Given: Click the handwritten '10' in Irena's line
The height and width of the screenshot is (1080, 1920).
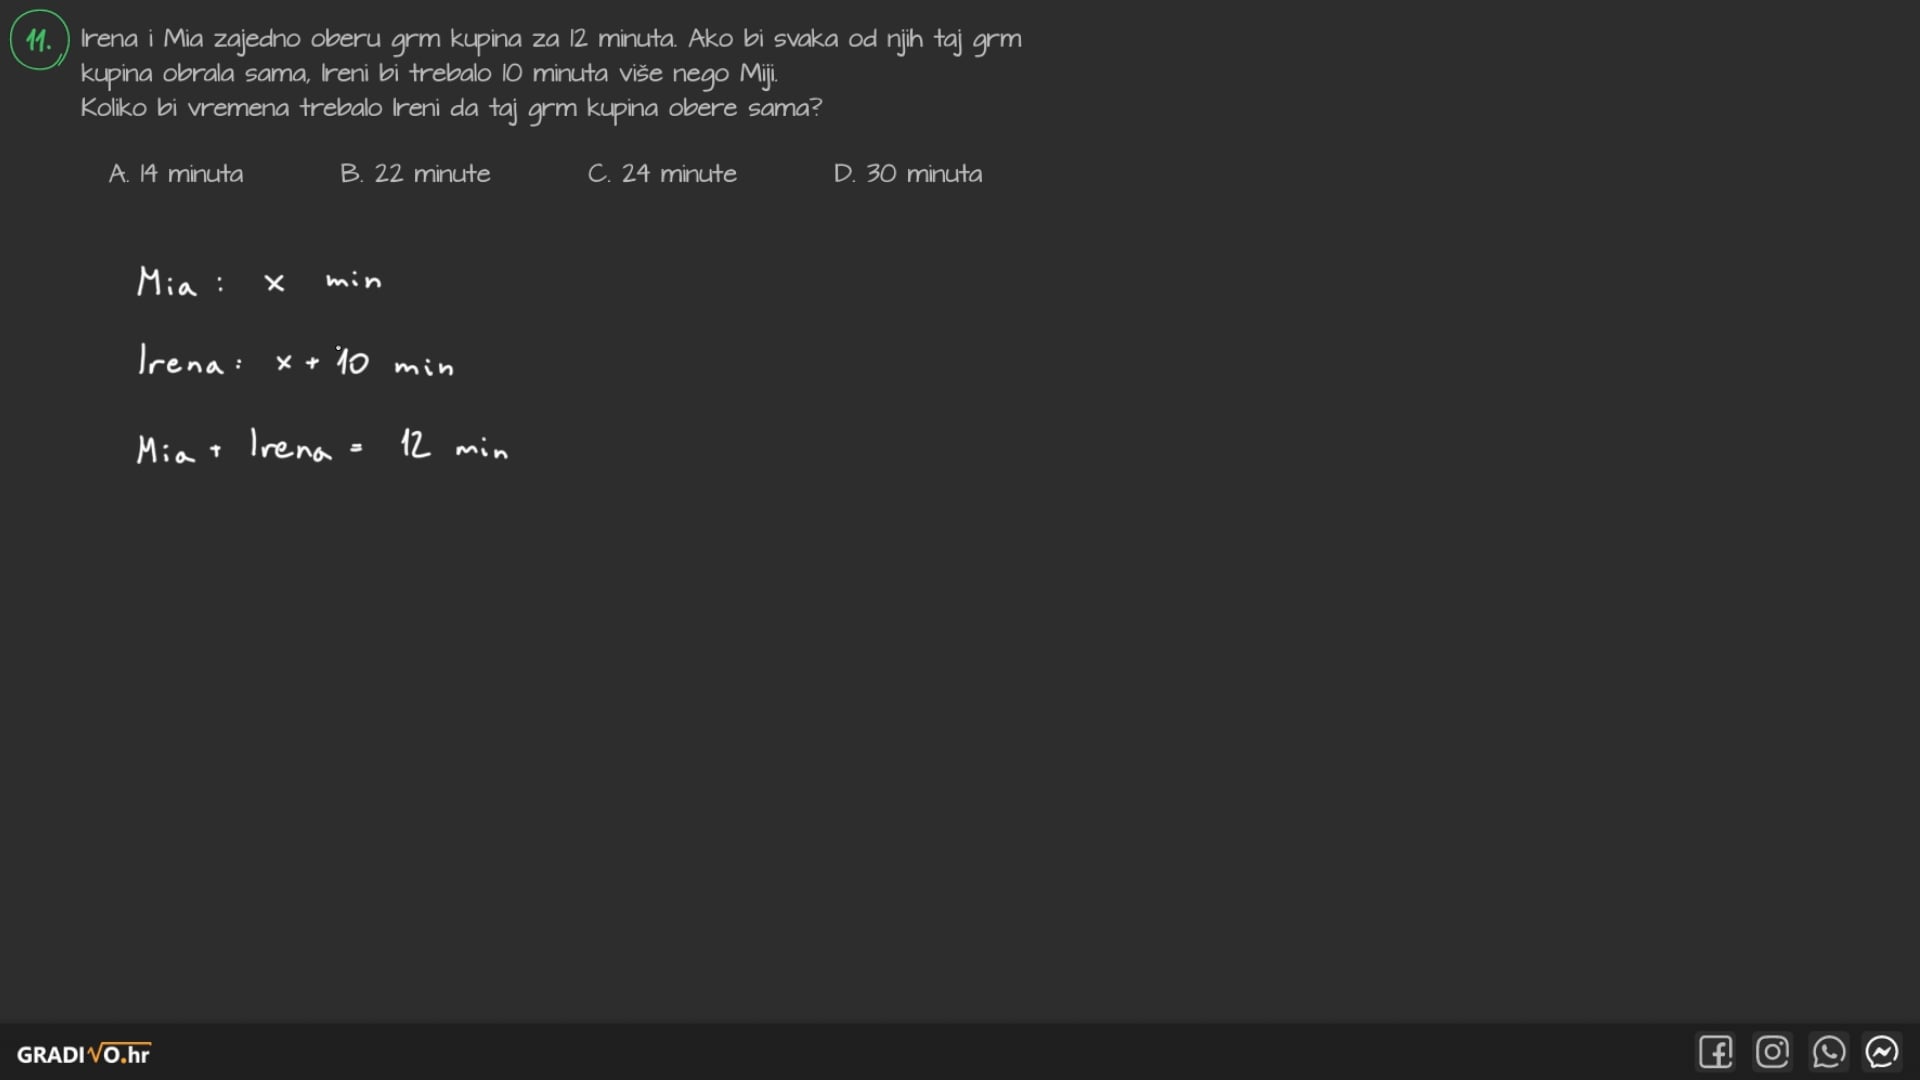Looking at the screenshot, I should point(352,362).
